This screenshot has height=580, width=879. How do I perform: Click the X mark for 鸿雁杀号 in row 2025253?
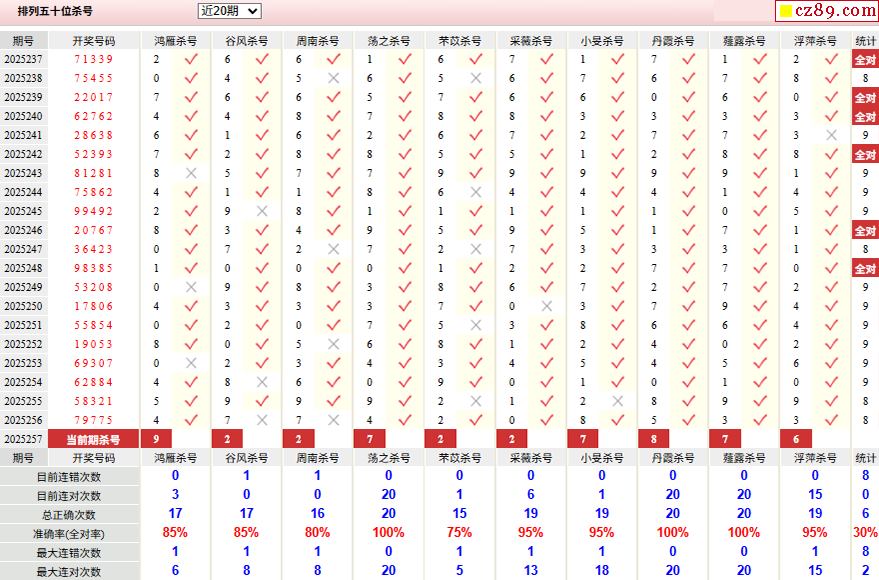point(191,363)
